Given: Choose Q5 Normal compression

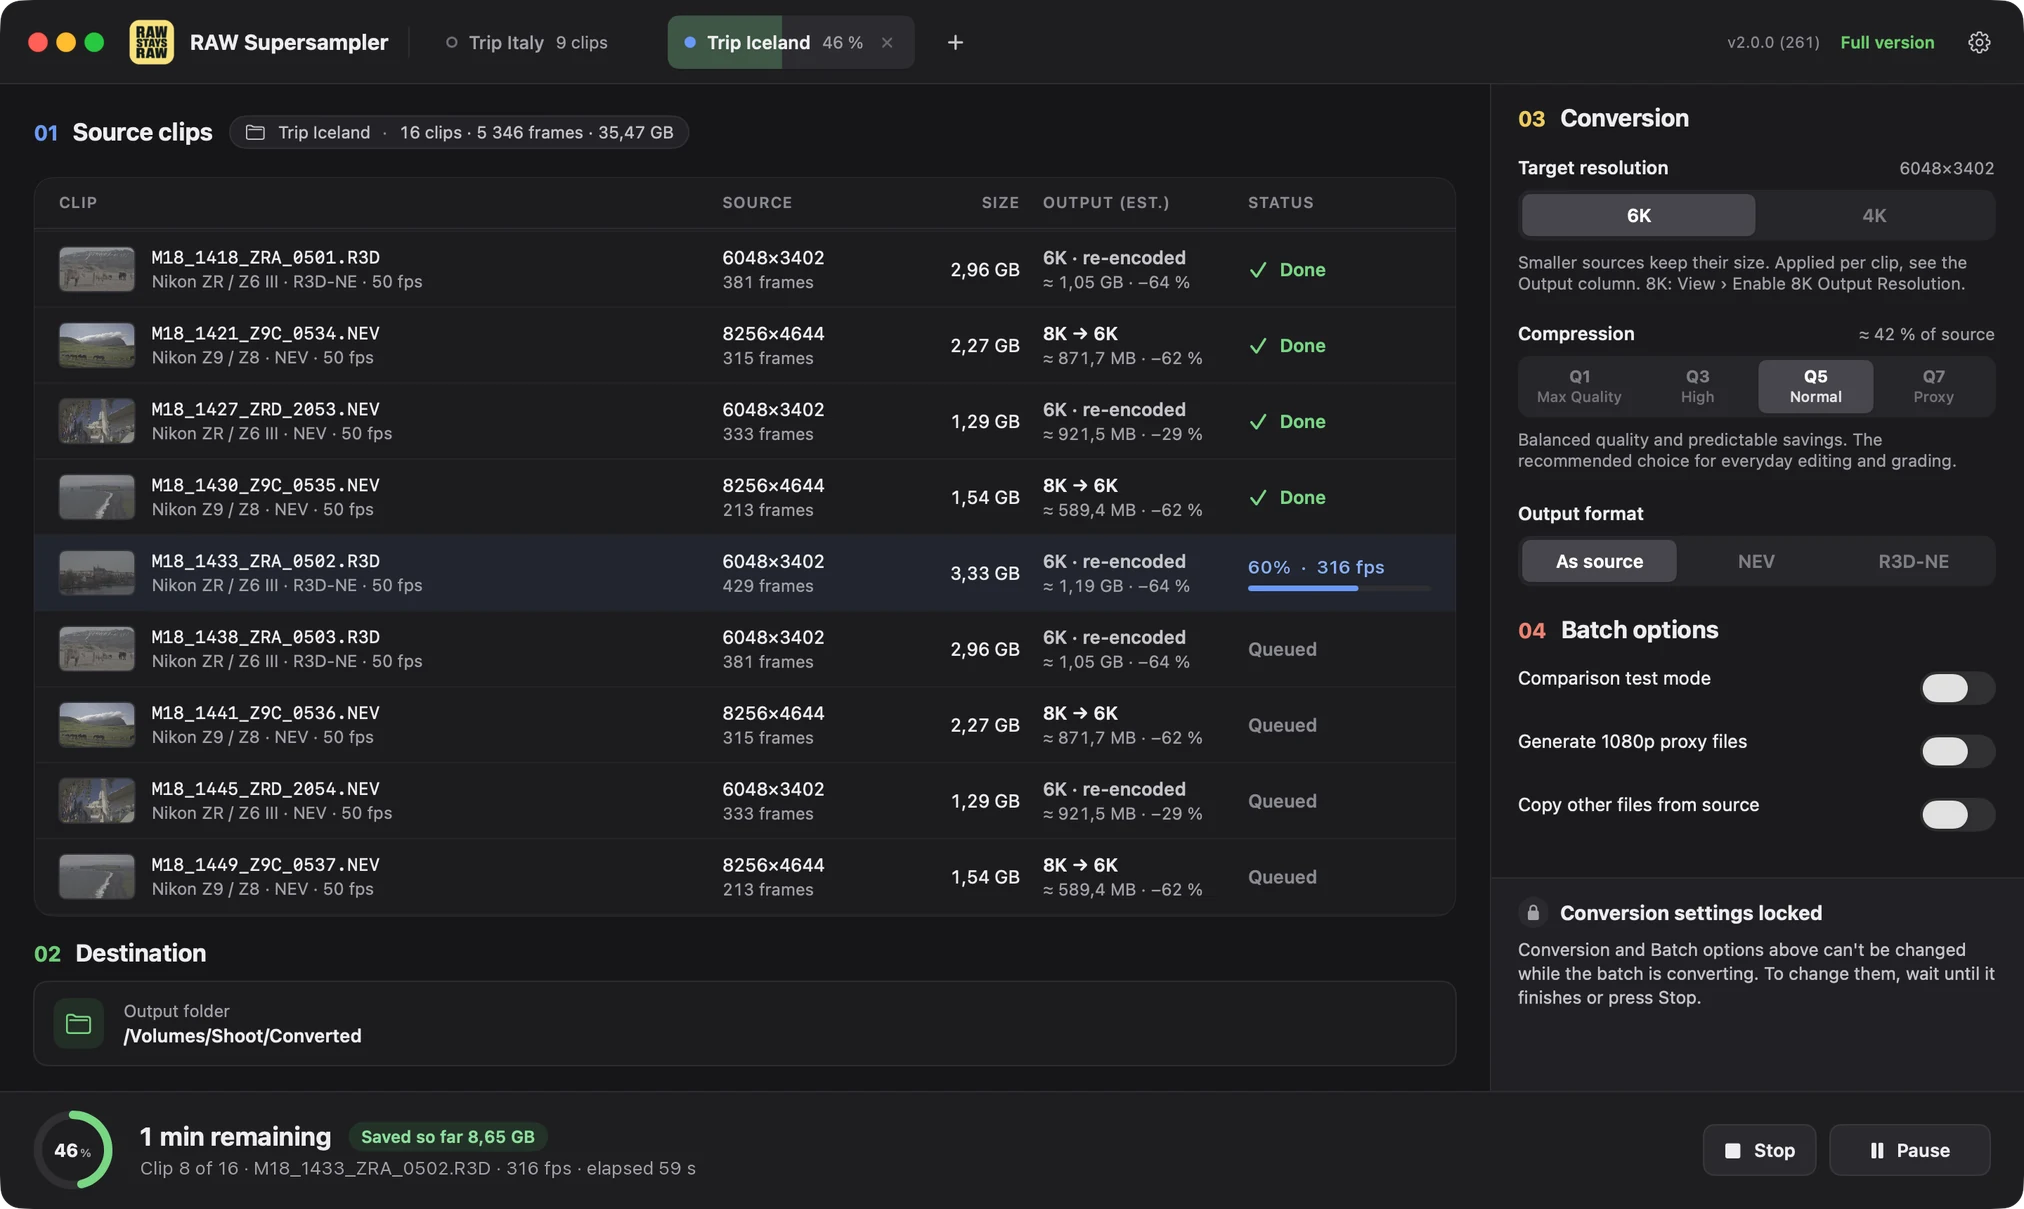Looking at the screenshot, I should pyautogui.click(x=1815, y=386).
